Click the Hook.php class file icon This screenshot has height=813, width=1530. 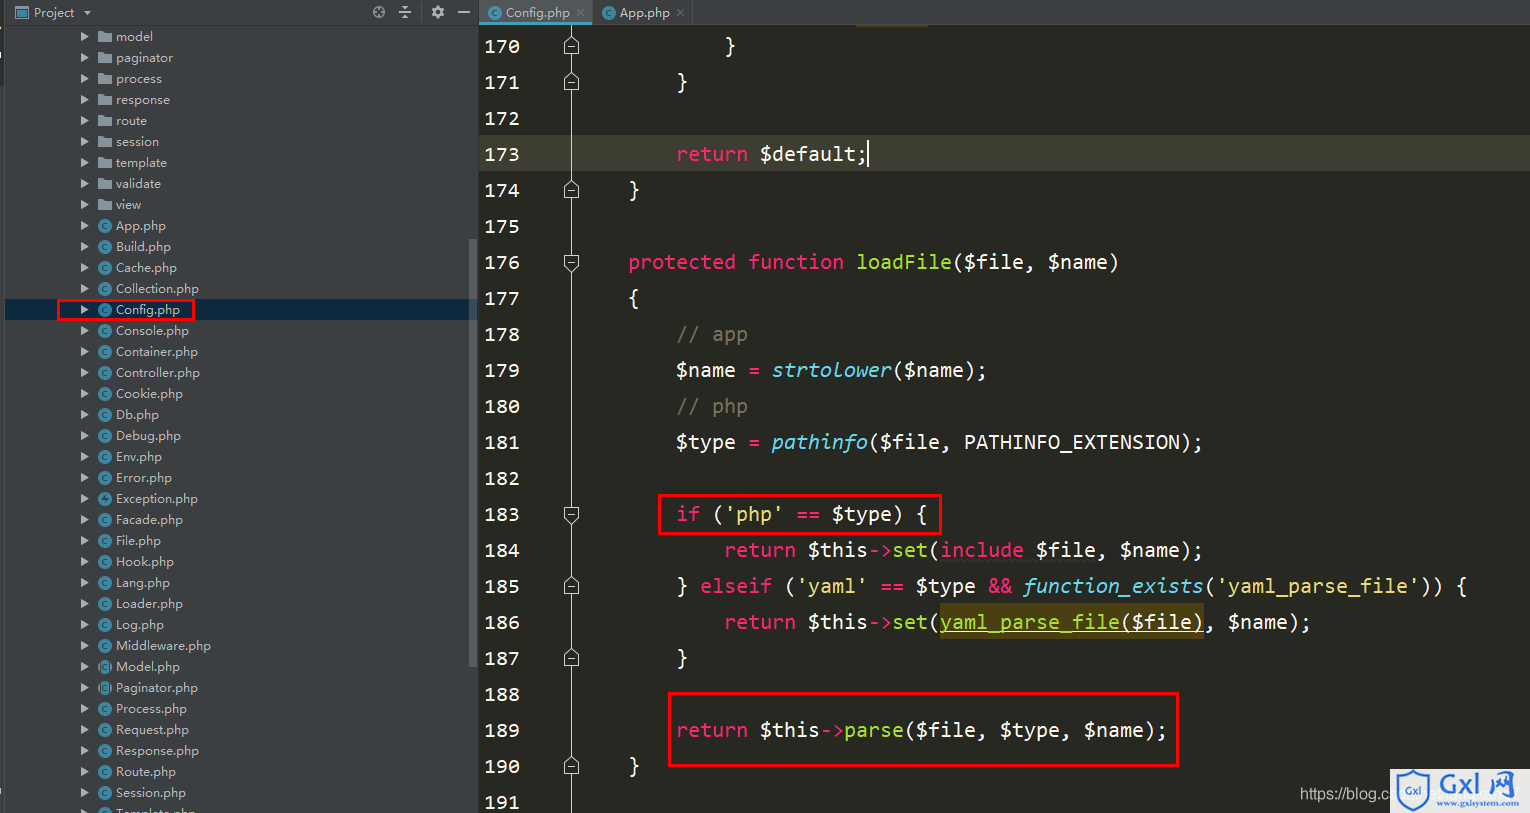tap(105, 562)
